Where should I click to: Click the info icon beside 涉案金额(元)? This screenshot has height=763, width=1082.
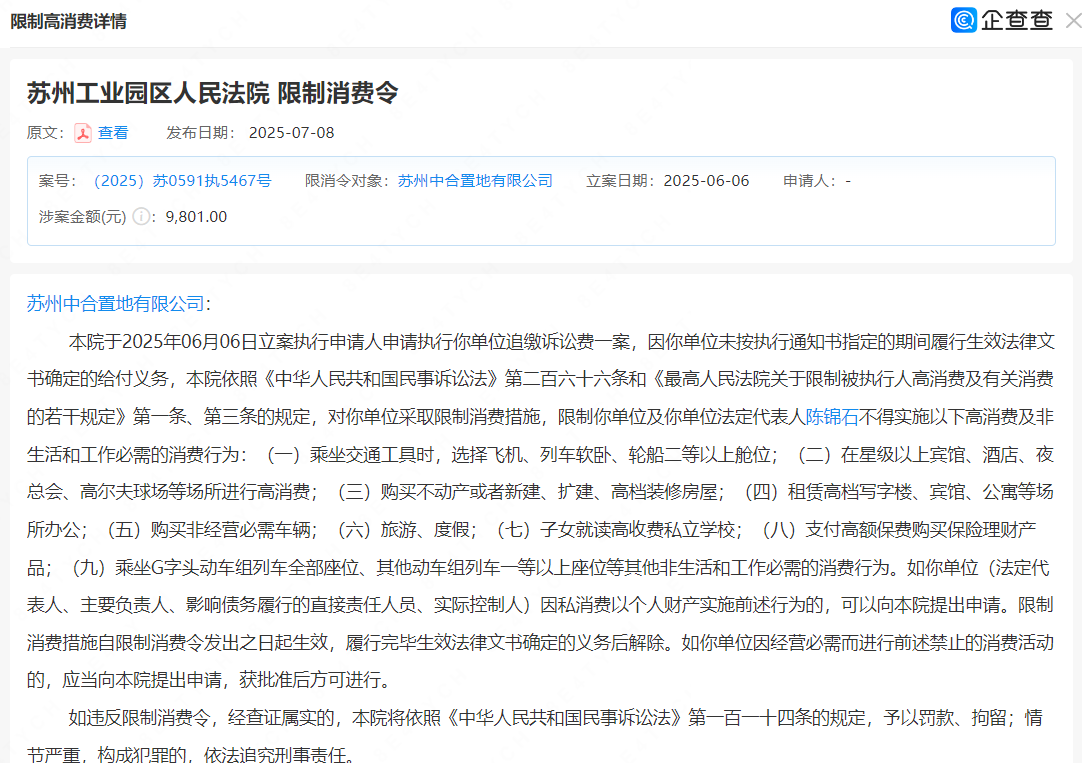click(x=141, y=216)
